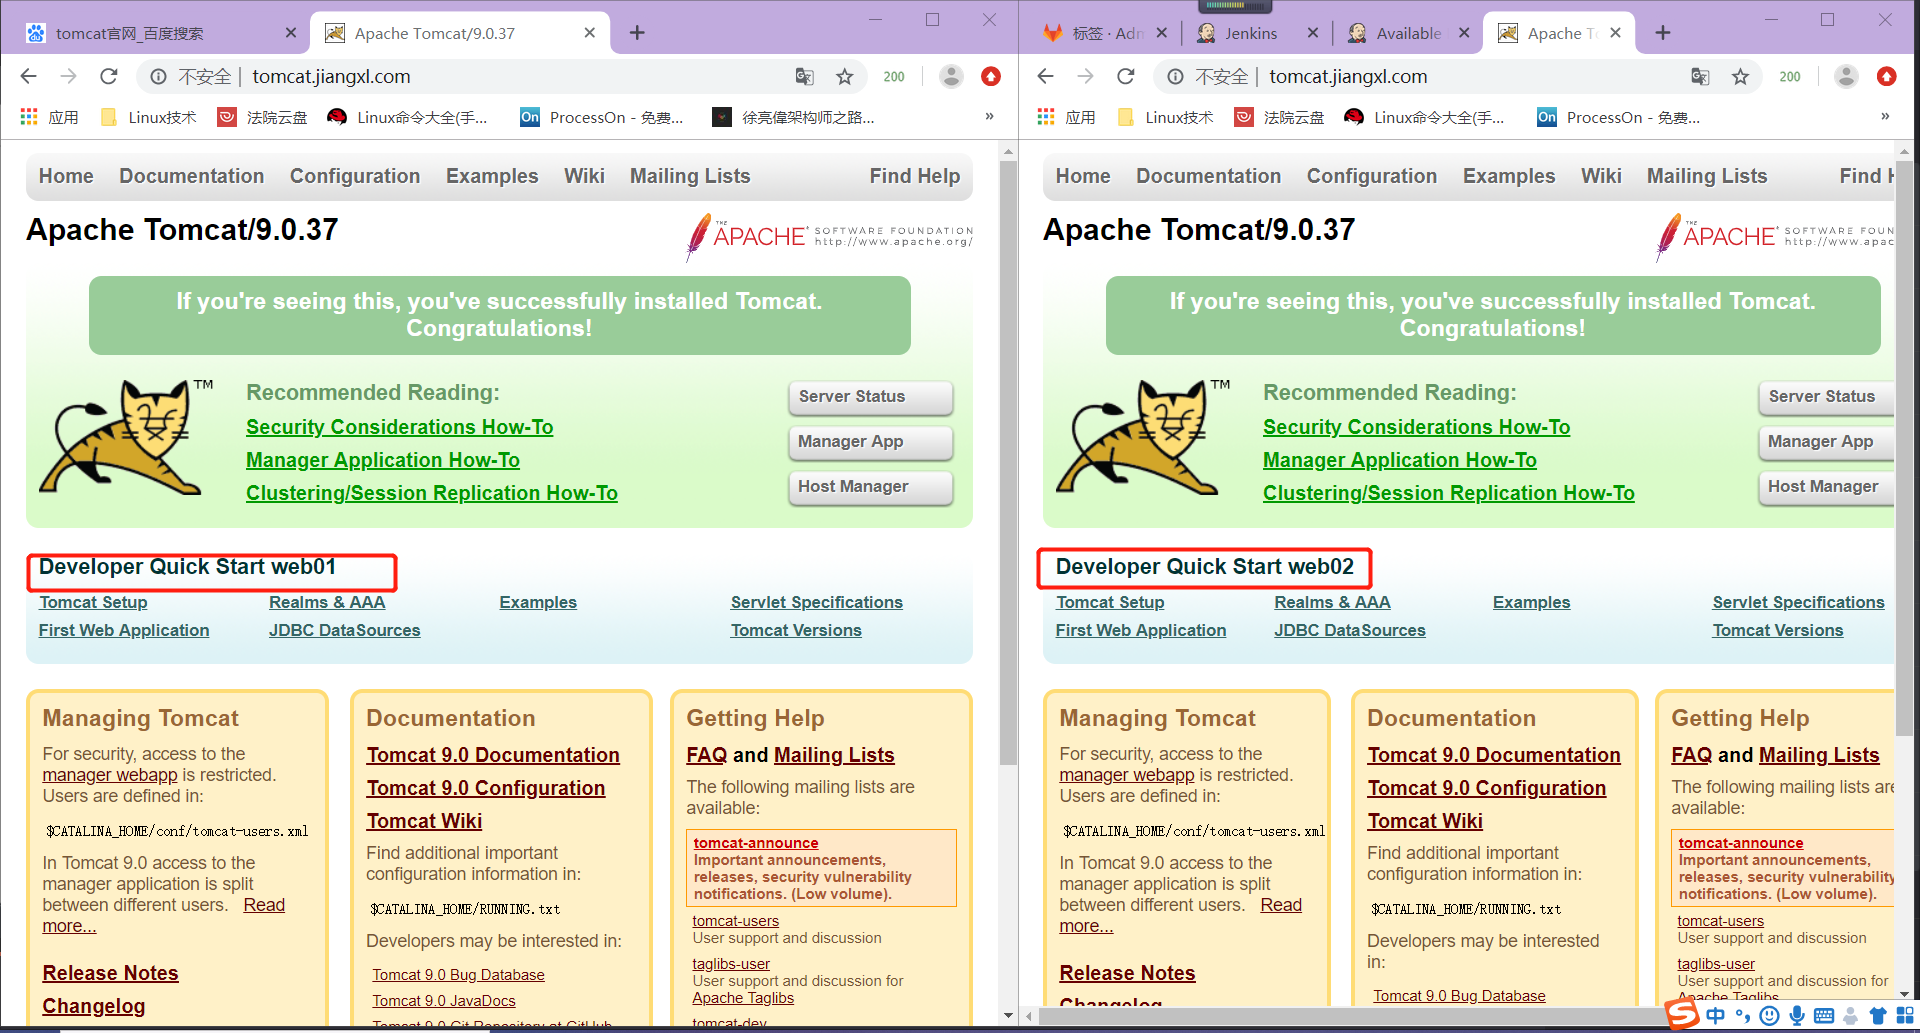This screenshot has height=1033, width=1920.
Task: Open profile avatar in left browser window
Action: (951, 76)
